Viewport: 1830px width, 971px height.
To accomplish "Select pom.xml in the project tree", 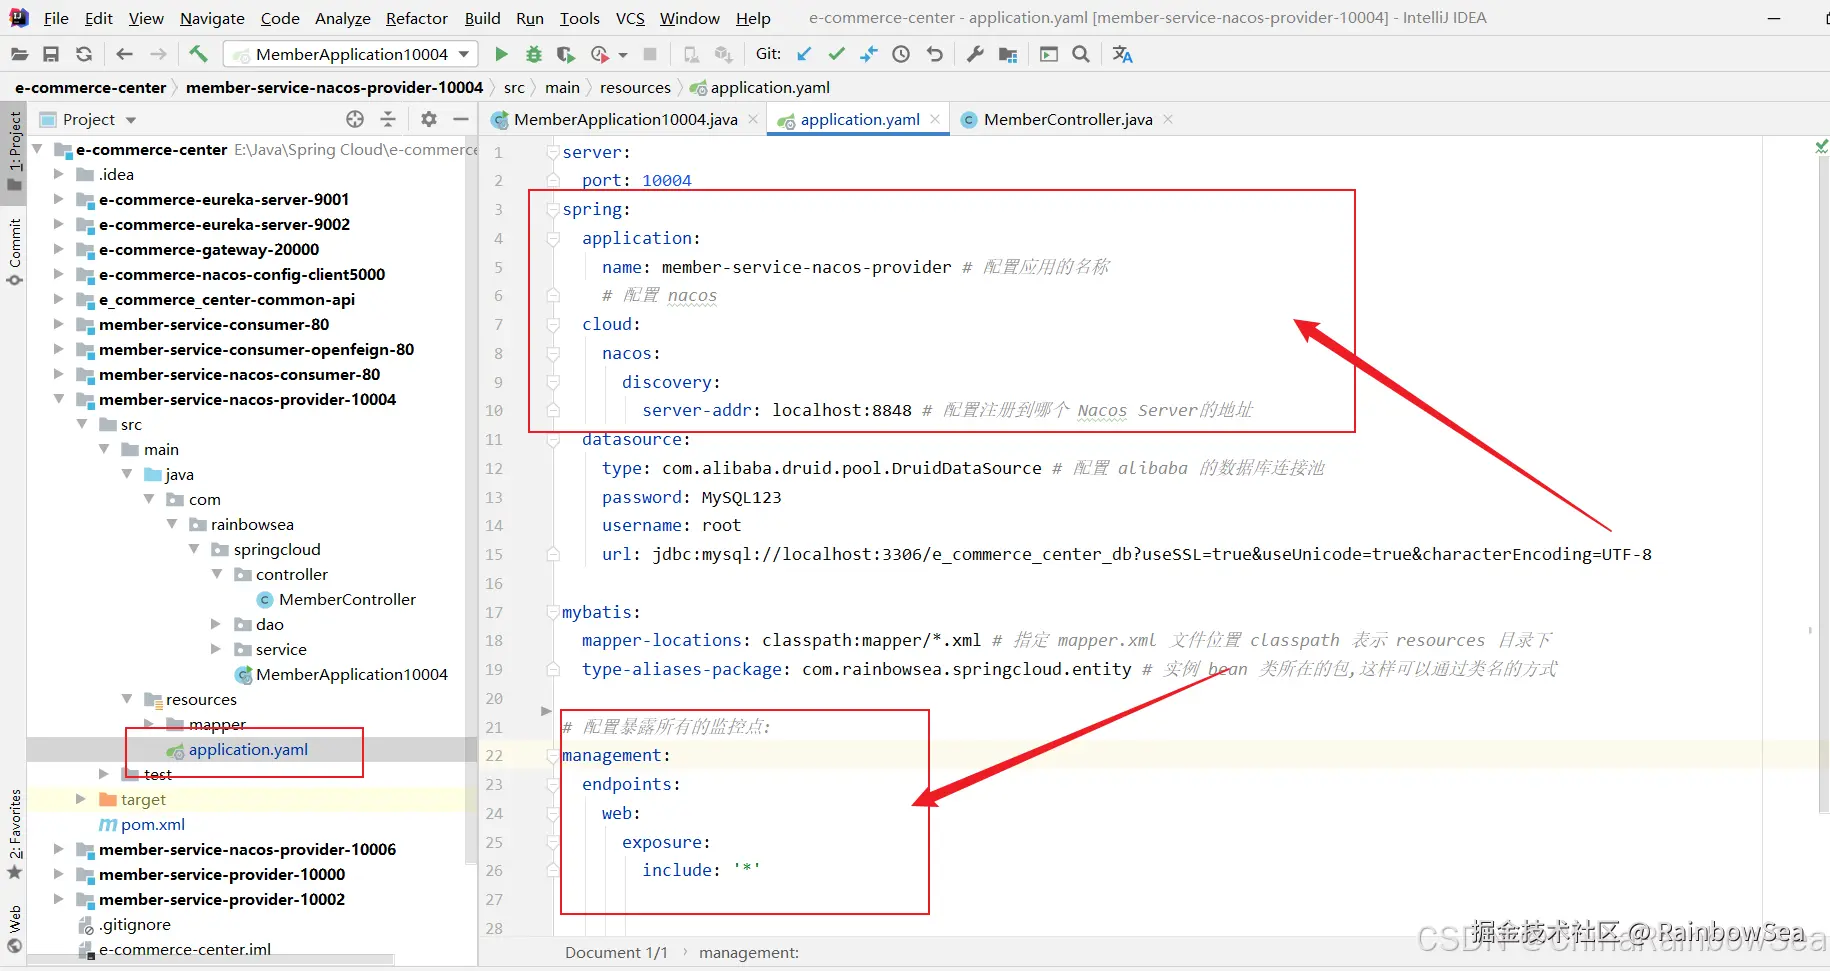I will [152, 825].
